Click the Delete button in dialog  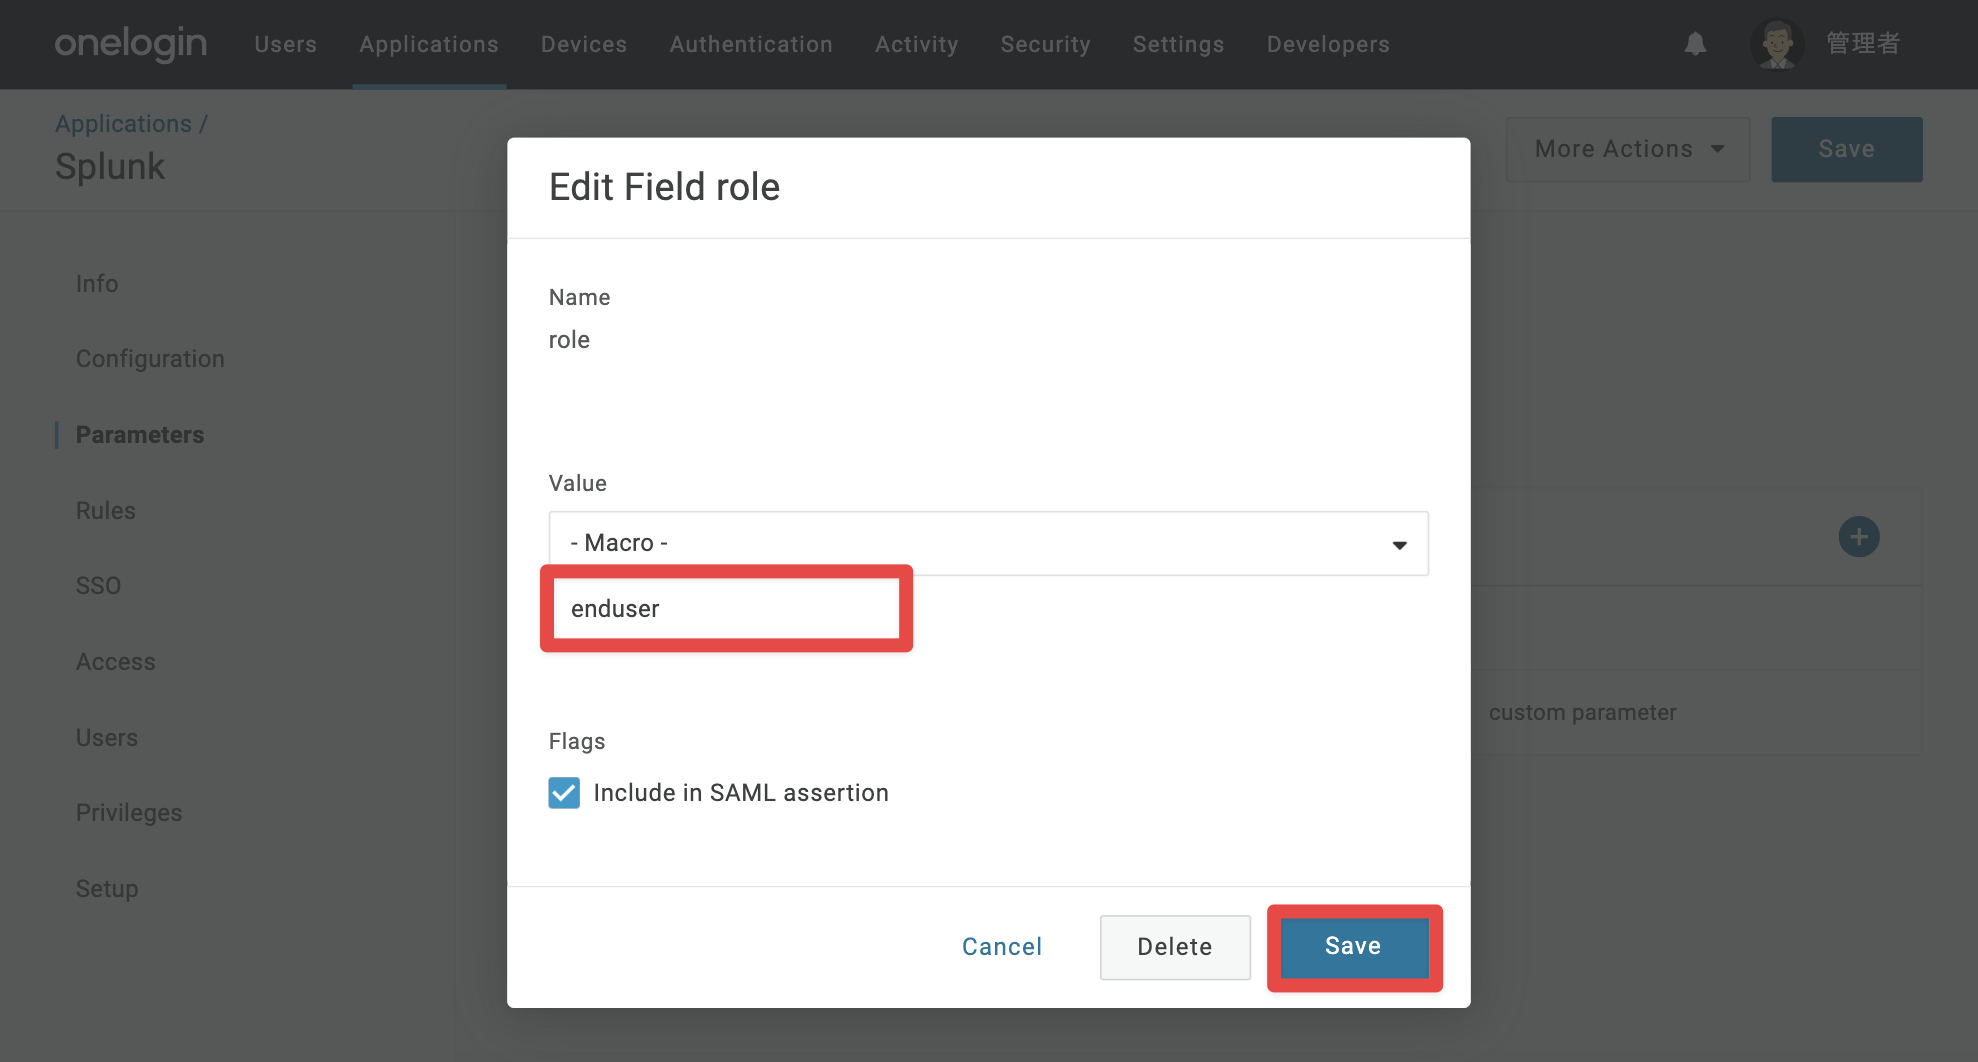click(1175, 947)
